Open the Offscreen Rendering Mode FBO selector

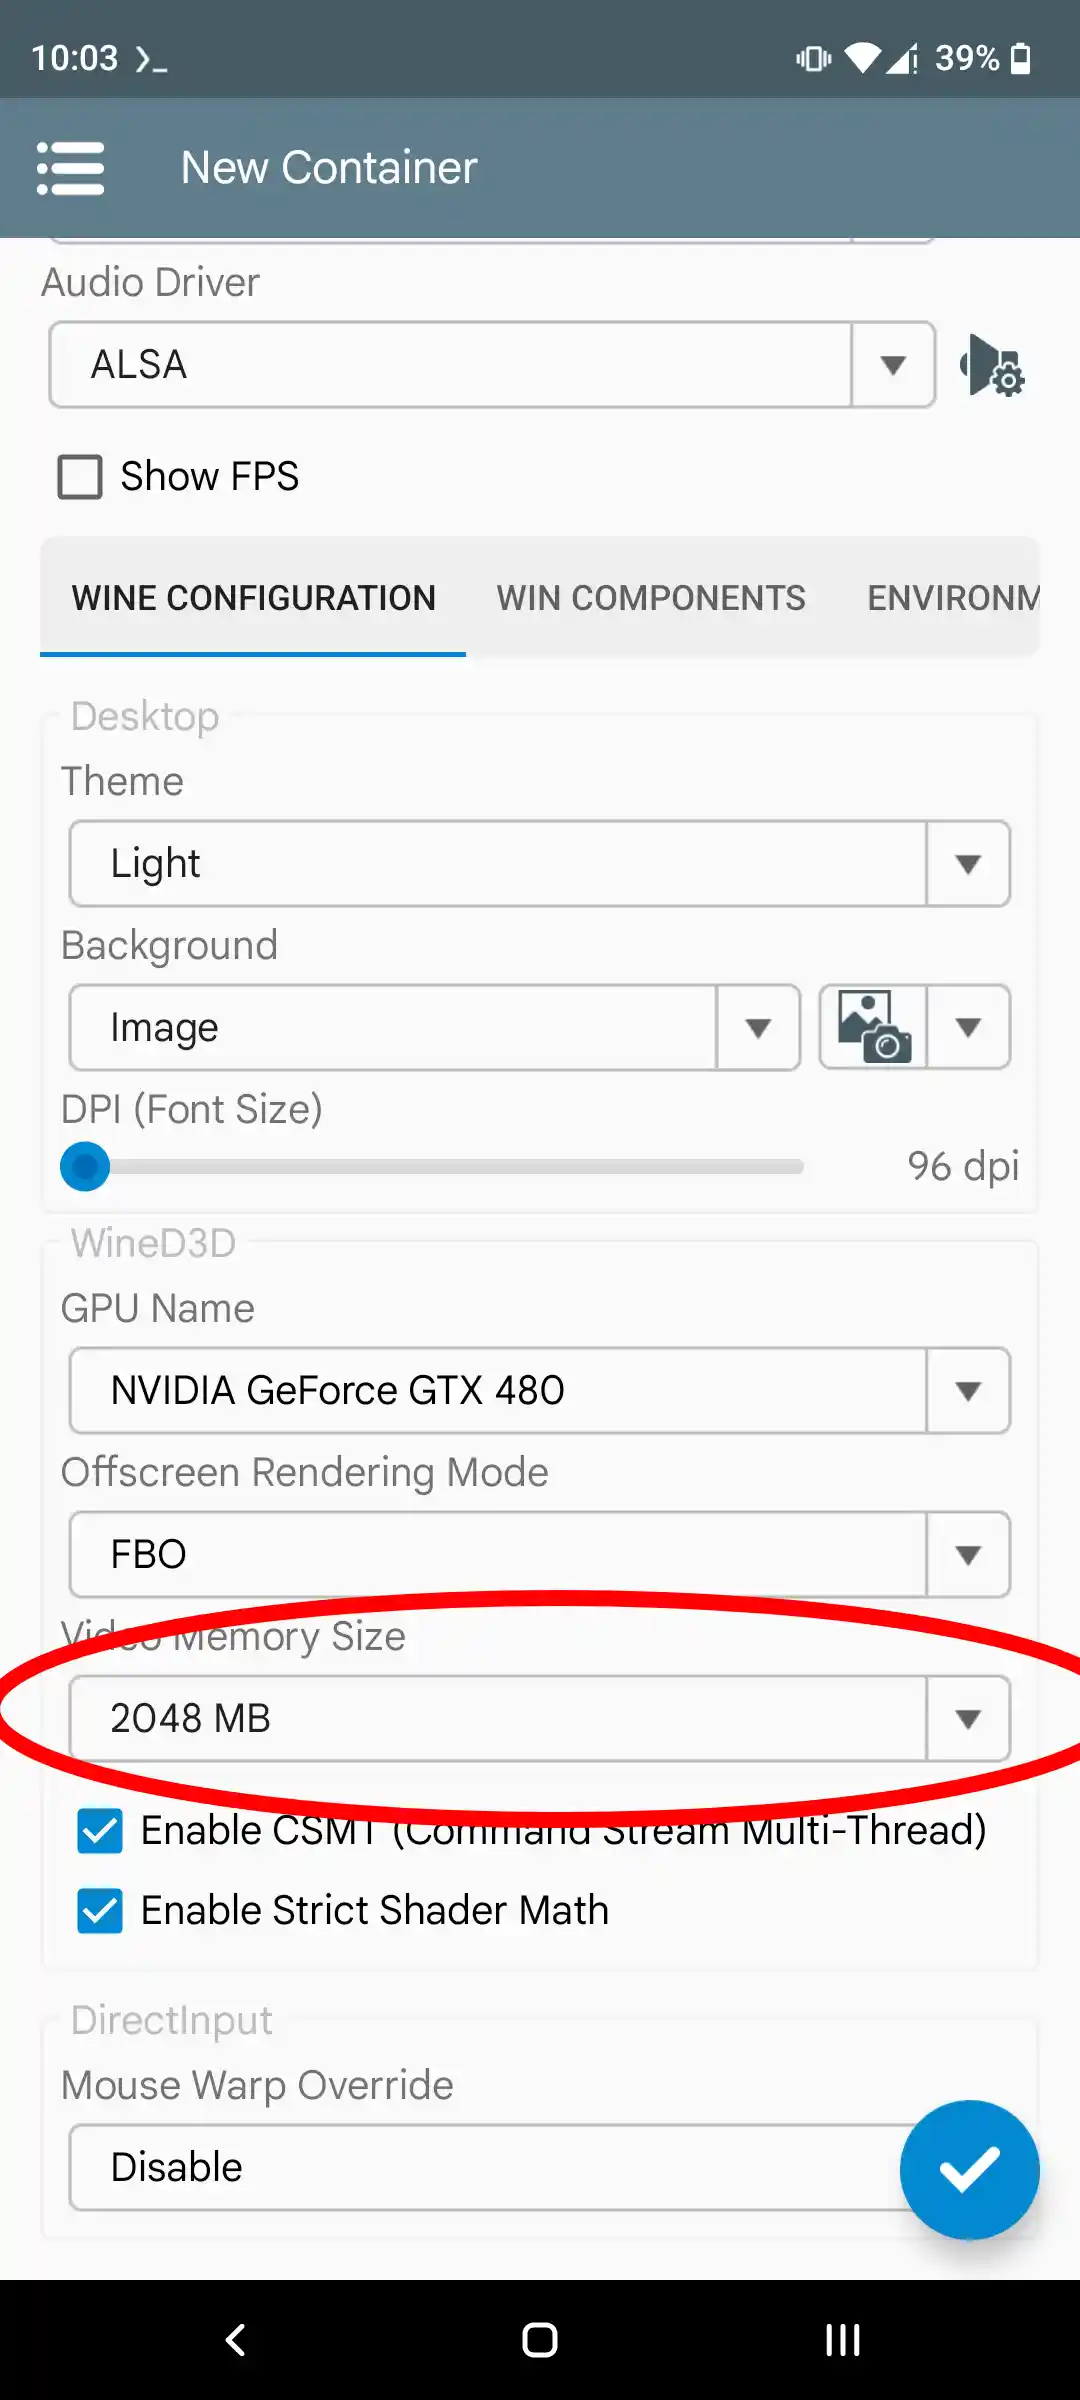click(540, 1554)
